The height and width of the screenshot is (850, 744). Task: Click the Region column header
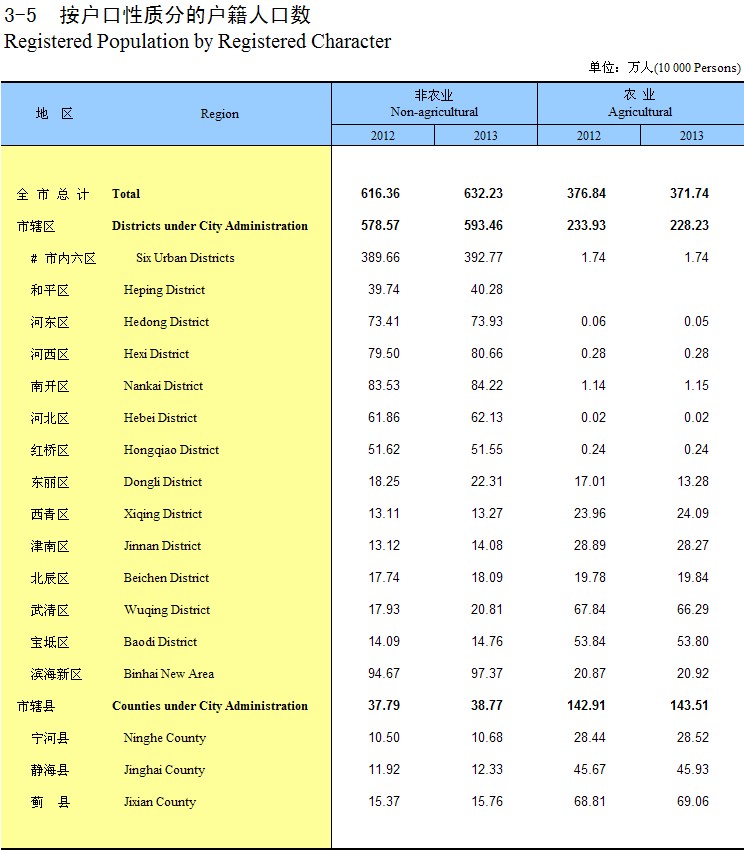pyautogui.click(x=219, y=114)
